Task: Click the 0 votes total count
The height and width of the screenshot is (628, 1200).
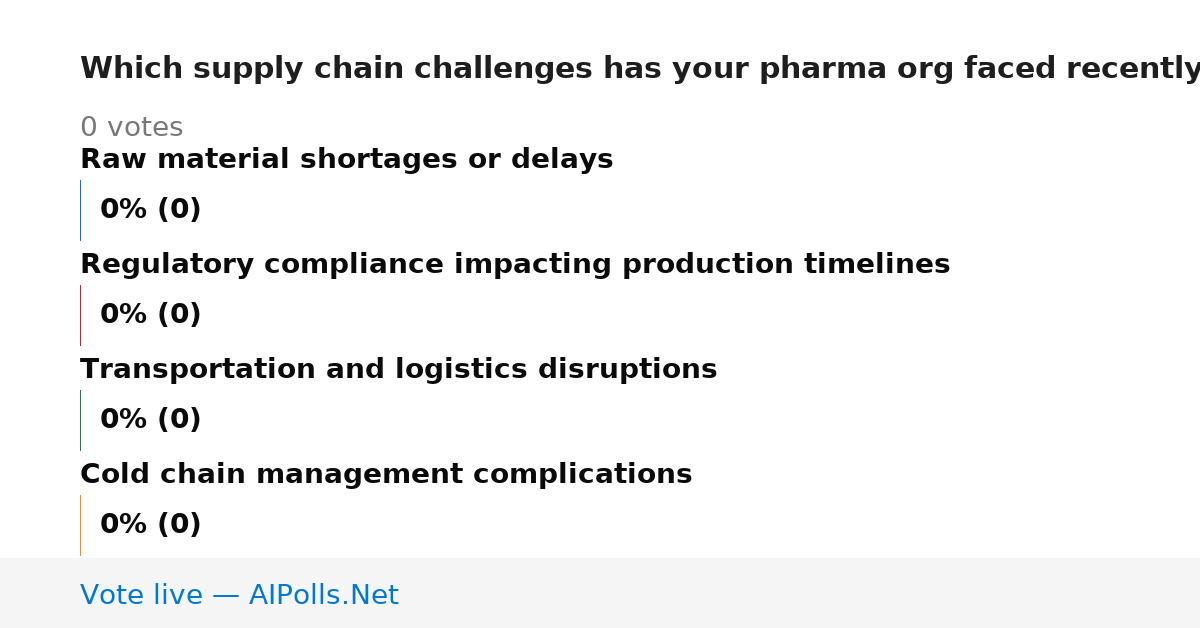Action: click(x=131, y=128)
